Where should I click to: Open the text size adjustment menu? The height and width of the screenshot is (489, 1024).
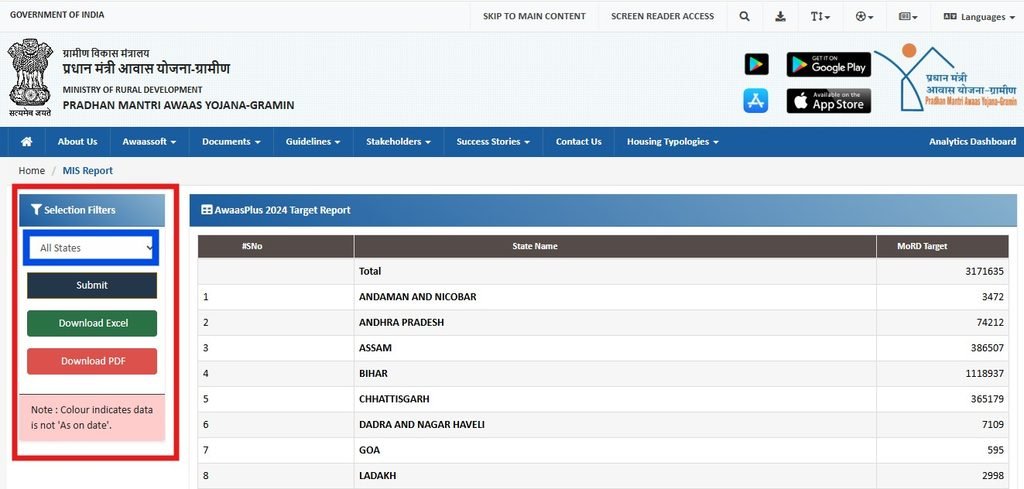pyautogui.click(x=820, y=16)
